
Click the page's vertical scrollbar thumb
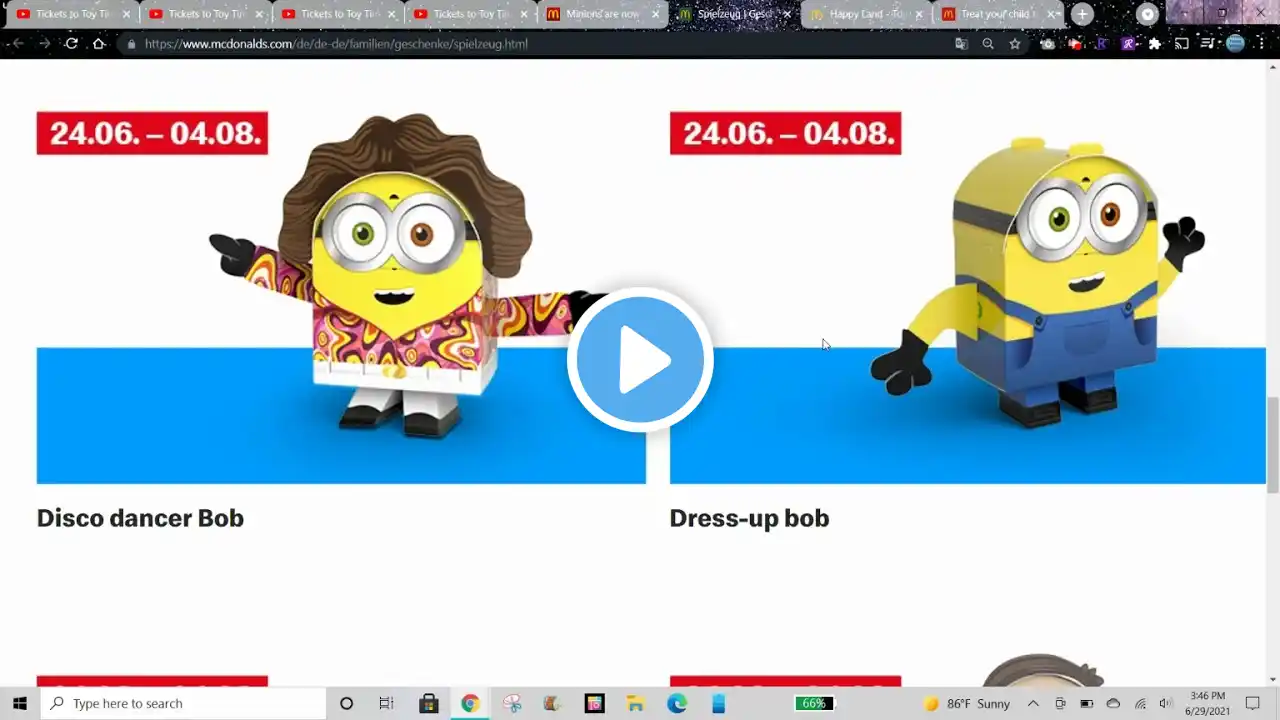coord(1273,444)
